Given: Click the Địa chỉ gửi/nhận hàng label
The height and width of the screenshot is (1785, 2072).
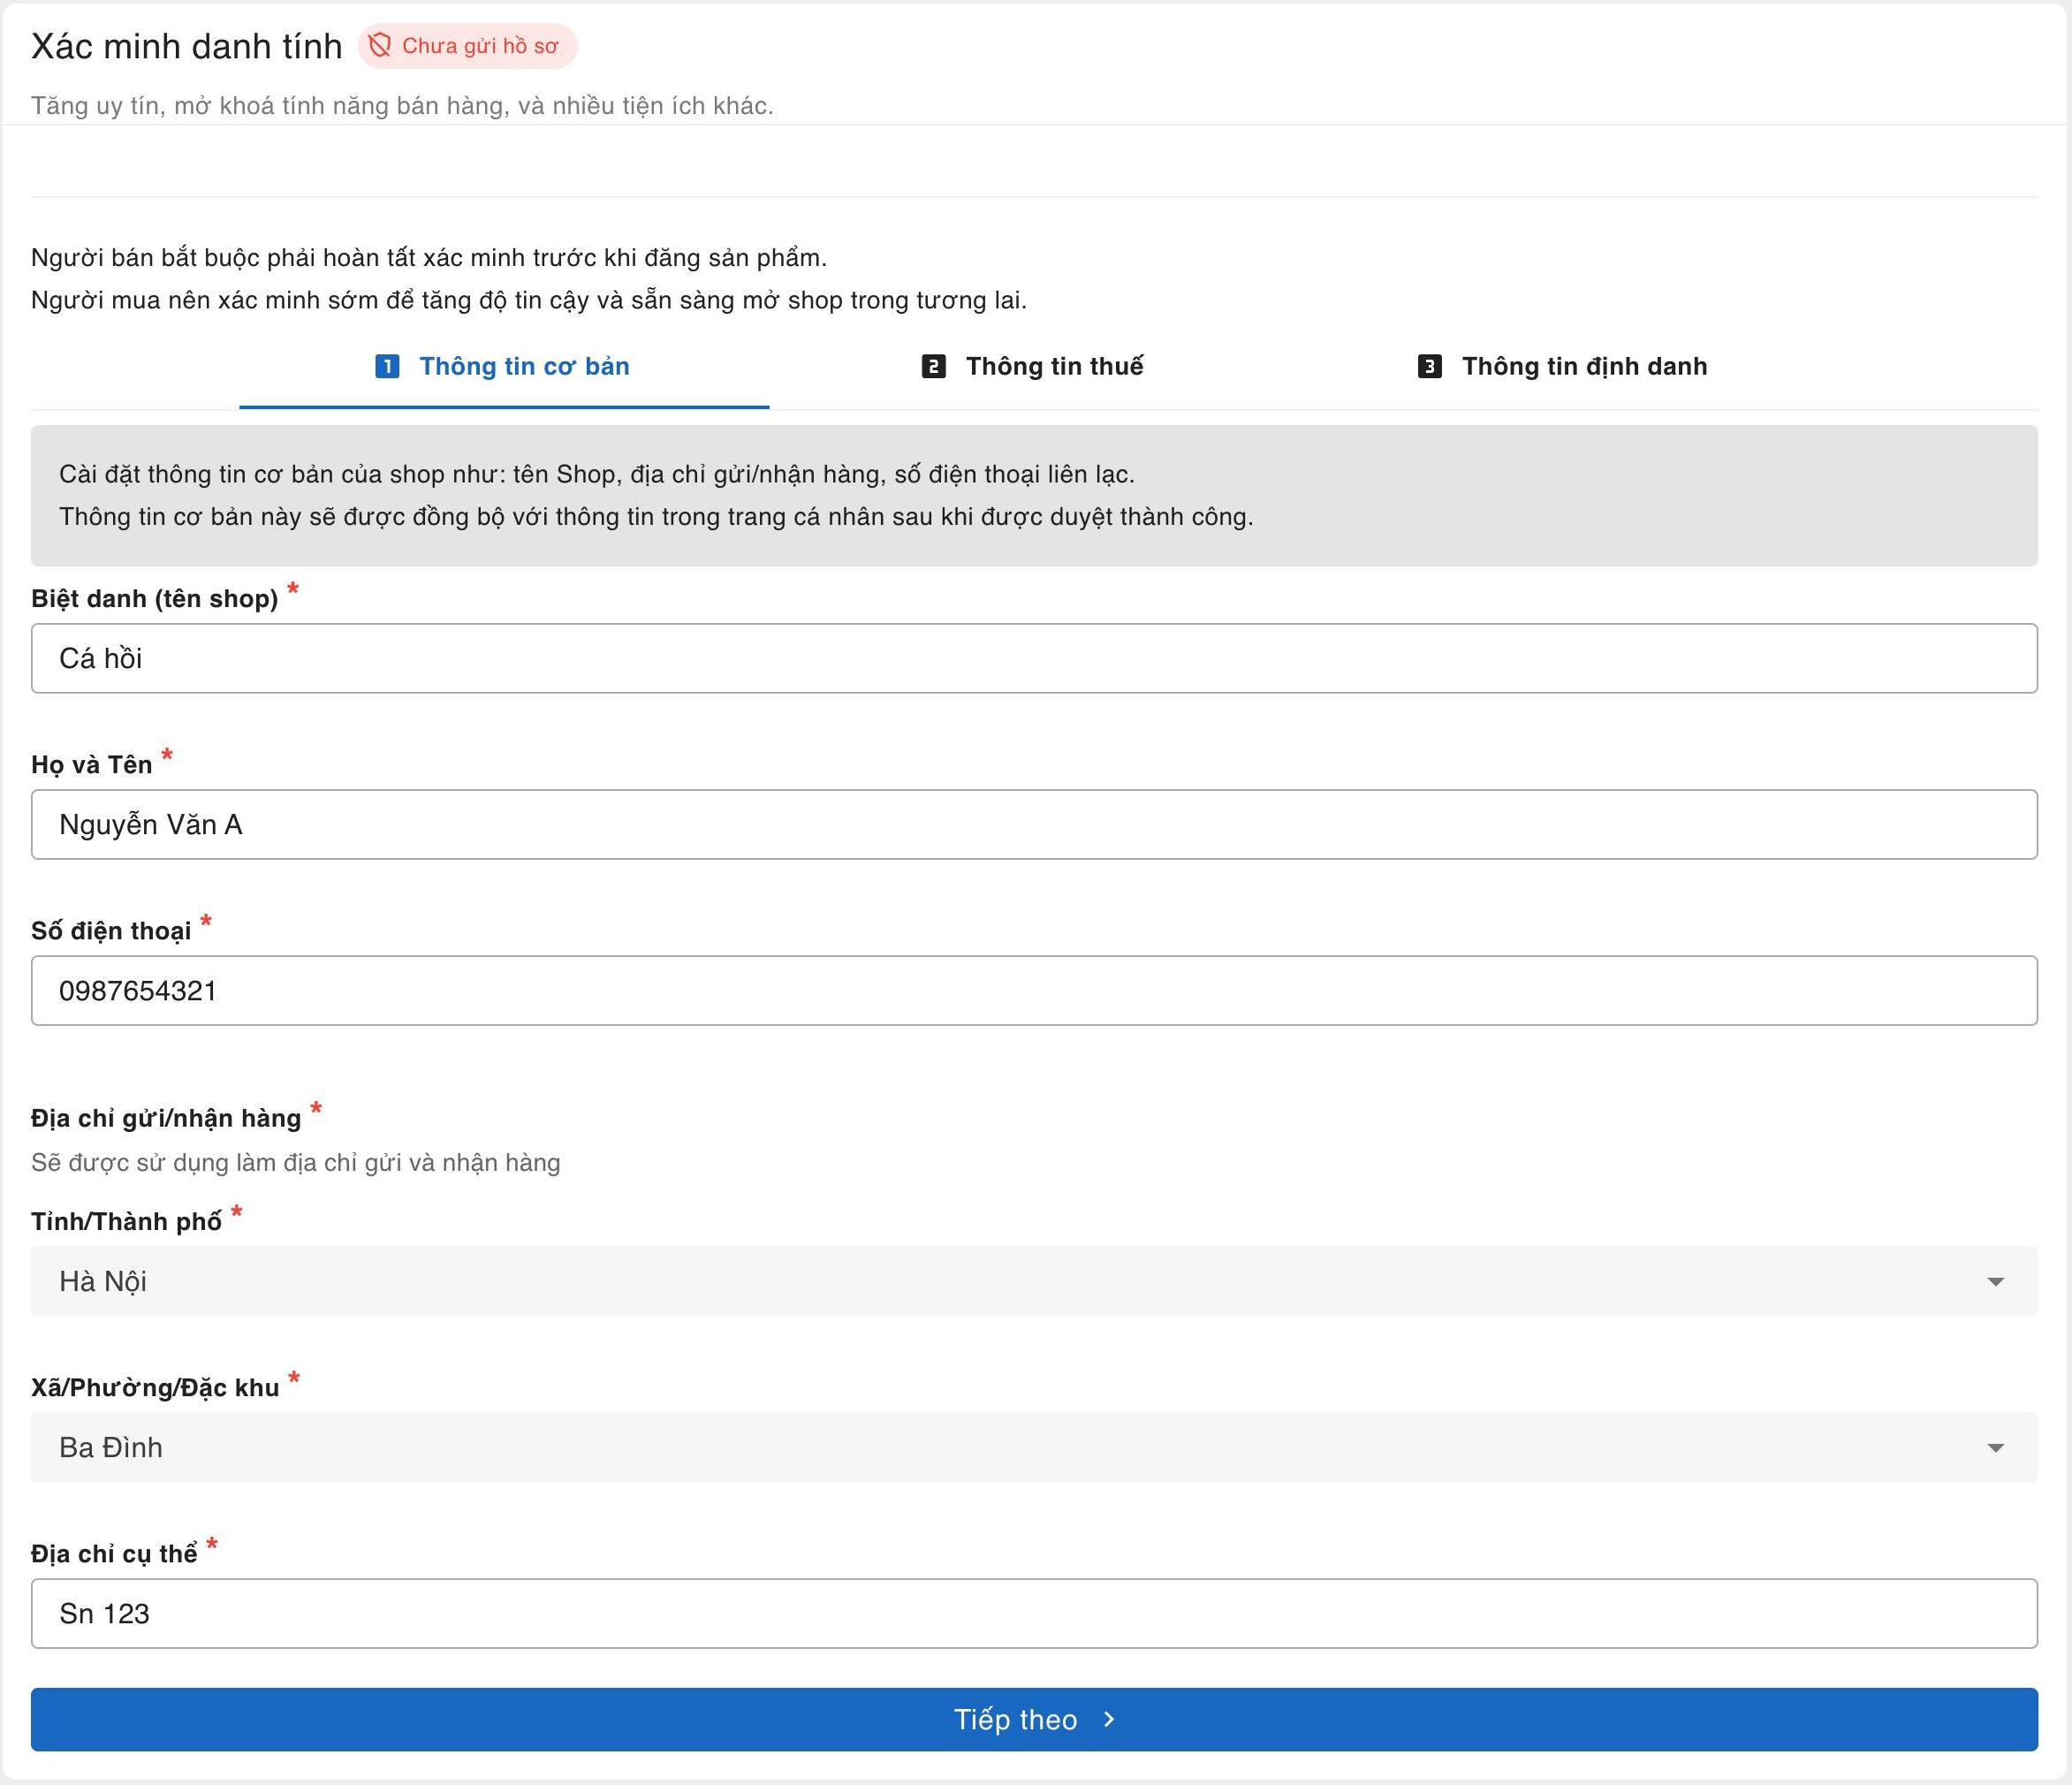Looking at the screenshot, I should pyautogui.click(x=166, y=1118).
